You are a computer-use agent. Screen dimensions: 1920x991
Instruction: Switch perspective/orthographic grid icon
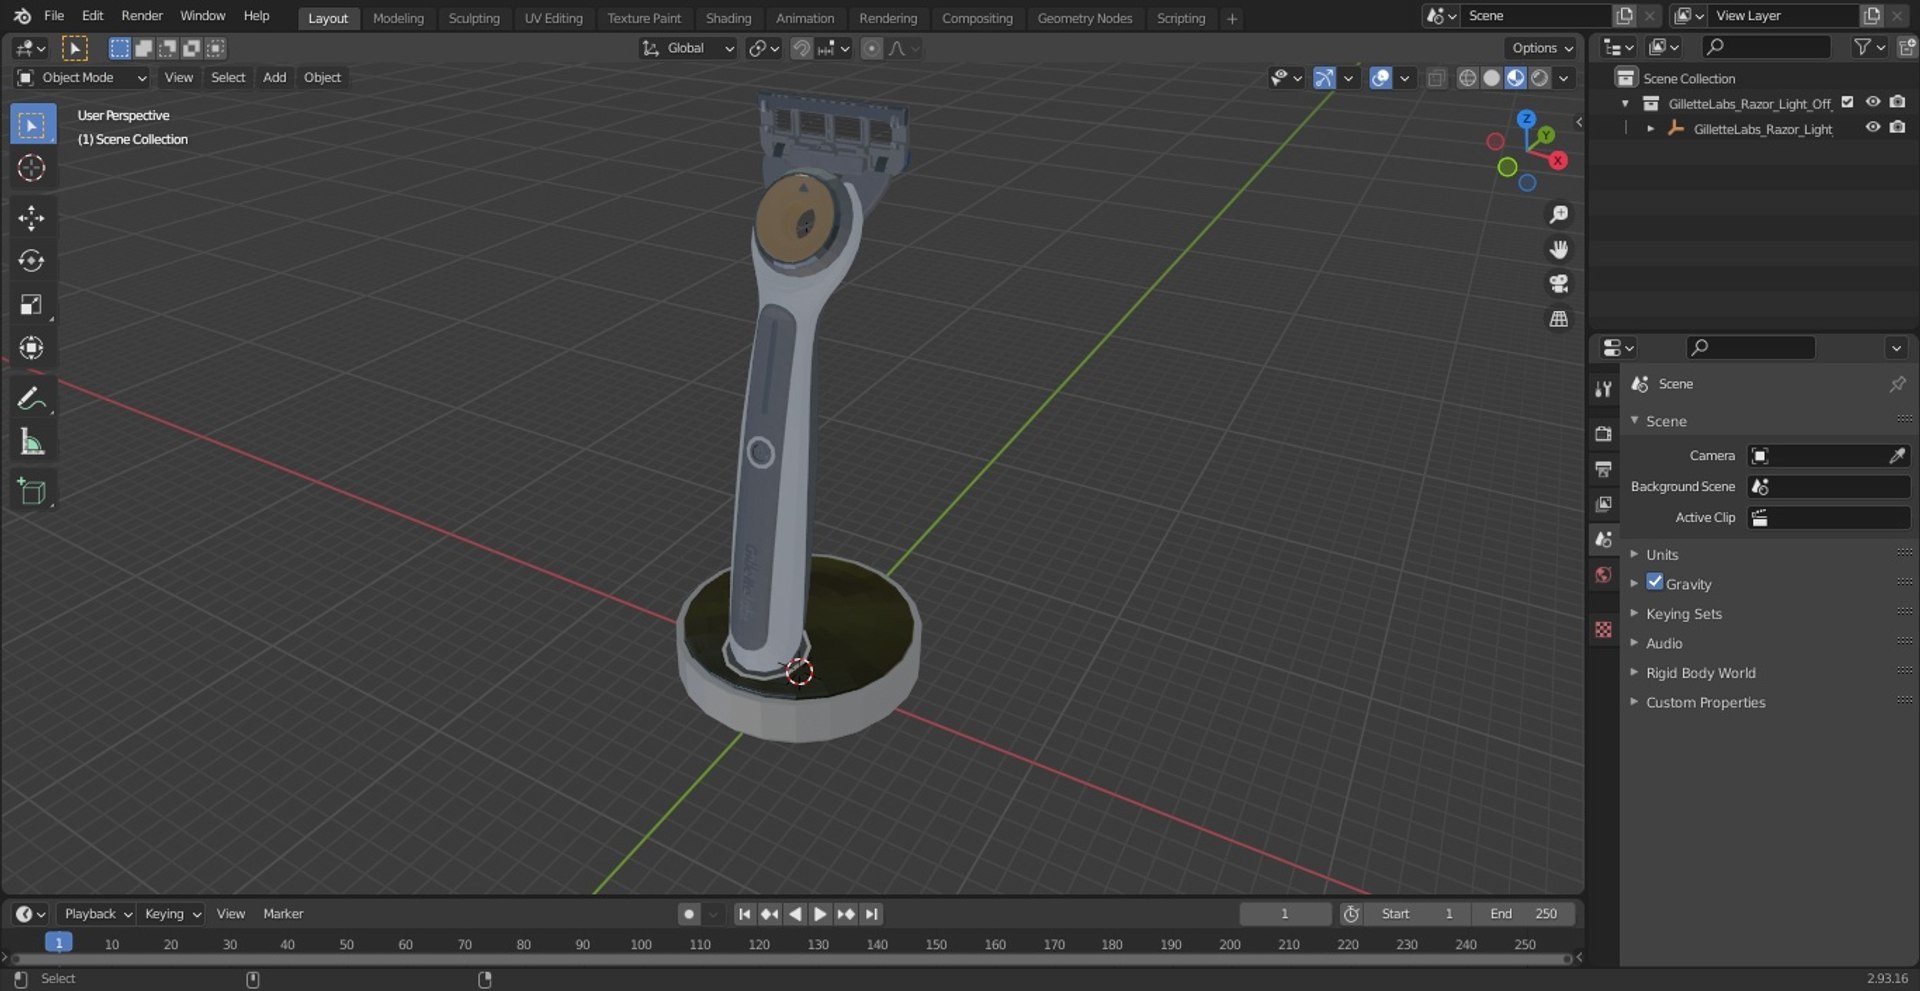coord(1558,319)
